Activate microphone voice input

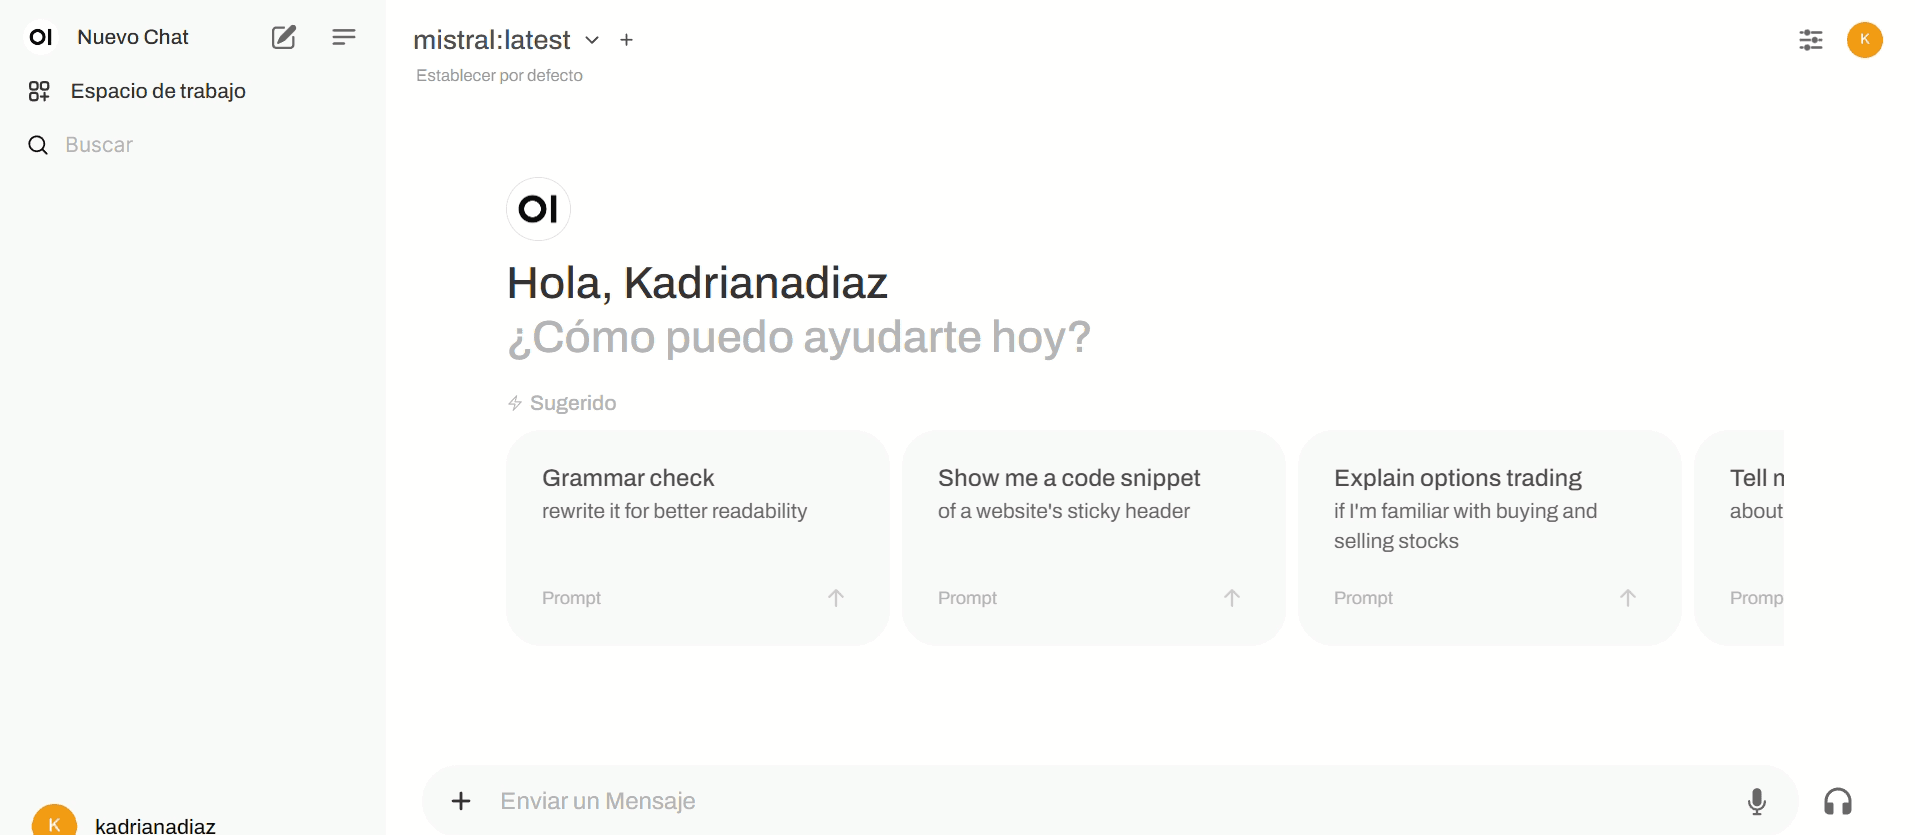point(1757,801)
